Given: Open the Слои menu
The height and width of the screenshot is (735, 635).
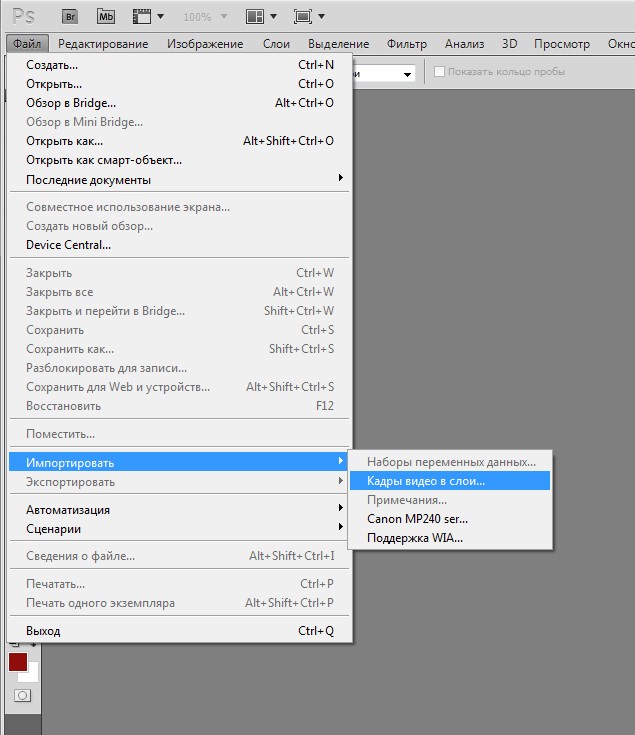Looking at the screenshot, I should (x=276, y=44).
